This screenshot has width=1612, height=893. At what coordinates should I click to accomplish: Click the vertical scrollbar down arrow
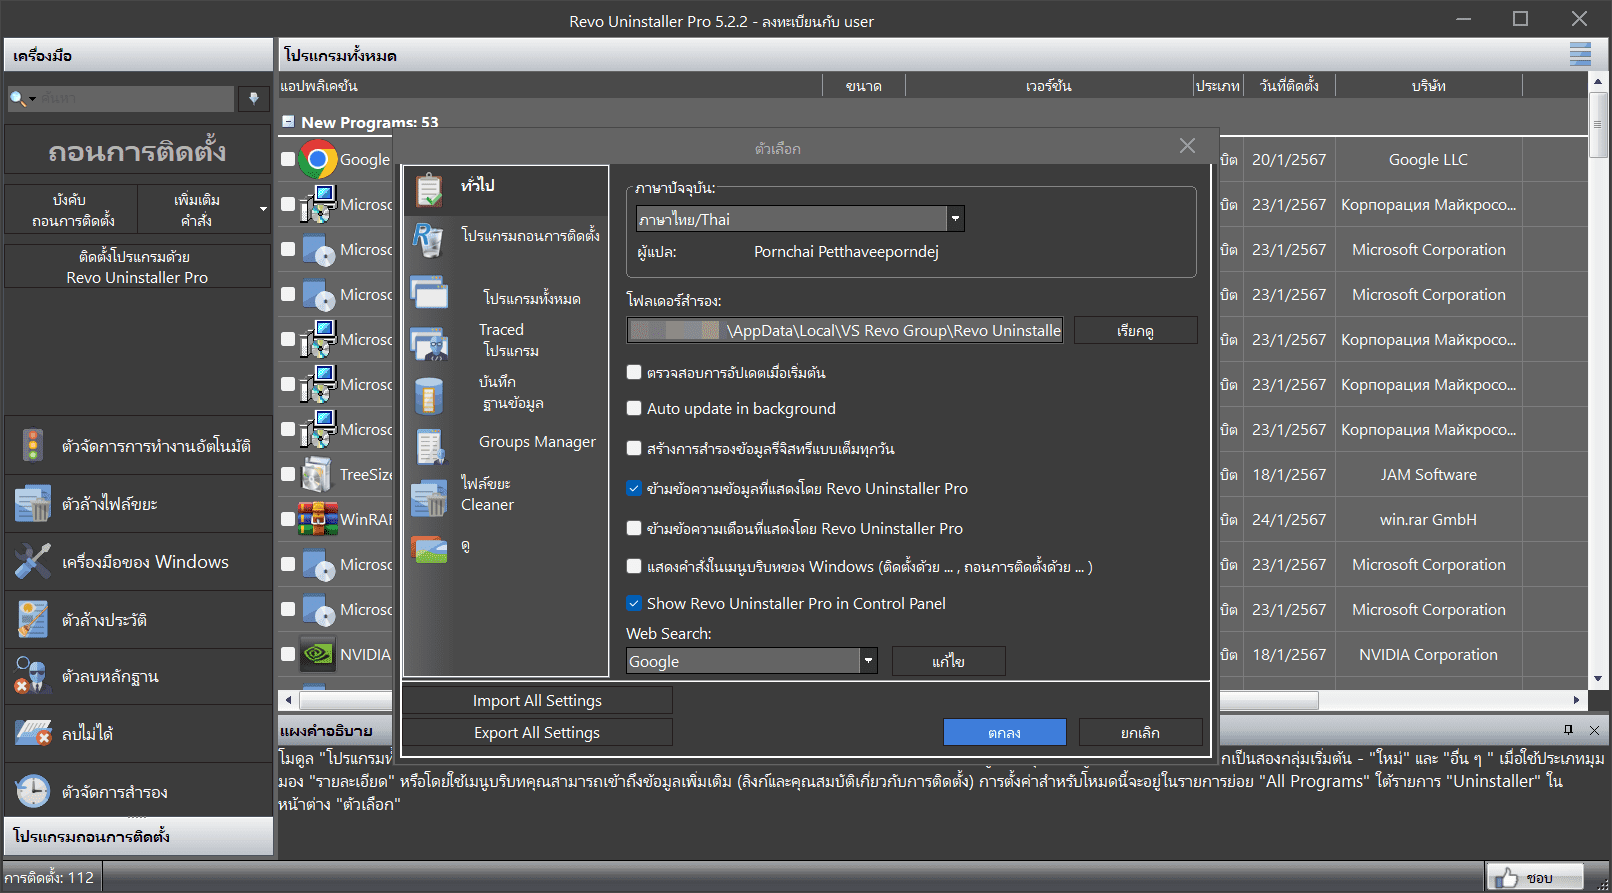tap(1598, 678)
